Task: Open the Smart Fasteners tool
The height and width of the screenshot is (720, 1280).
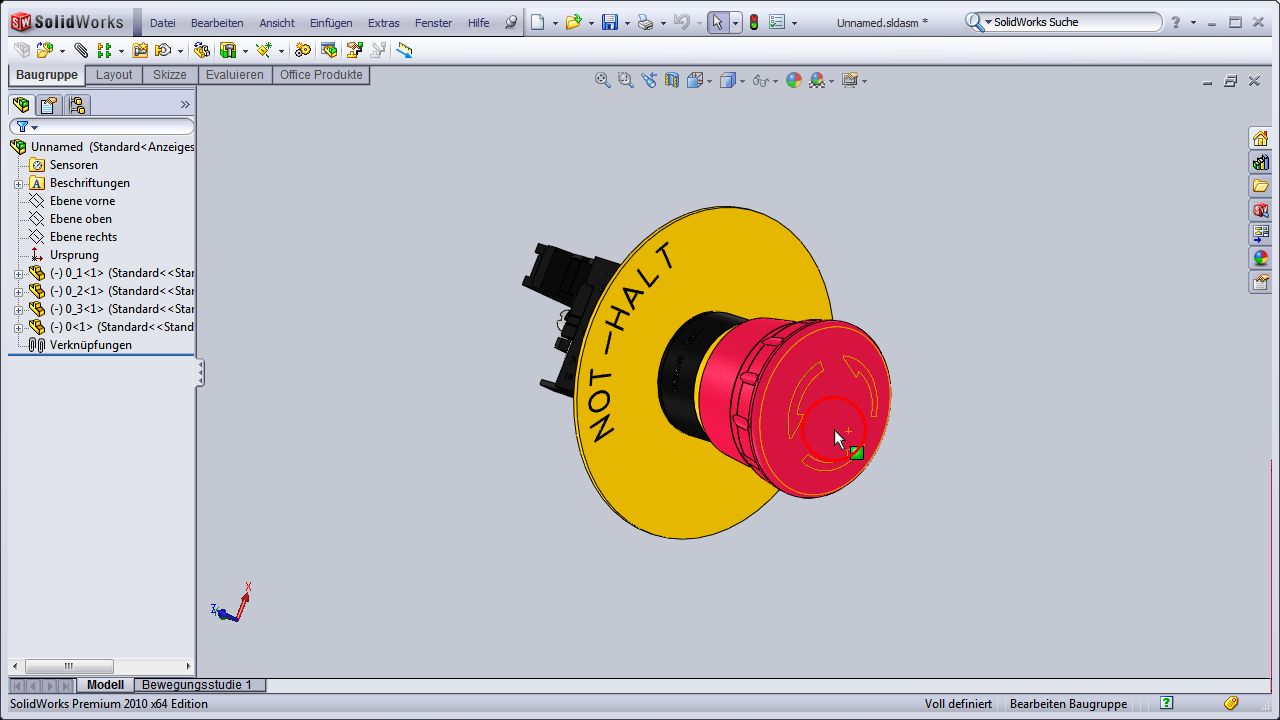Action: tap(140, 50)
